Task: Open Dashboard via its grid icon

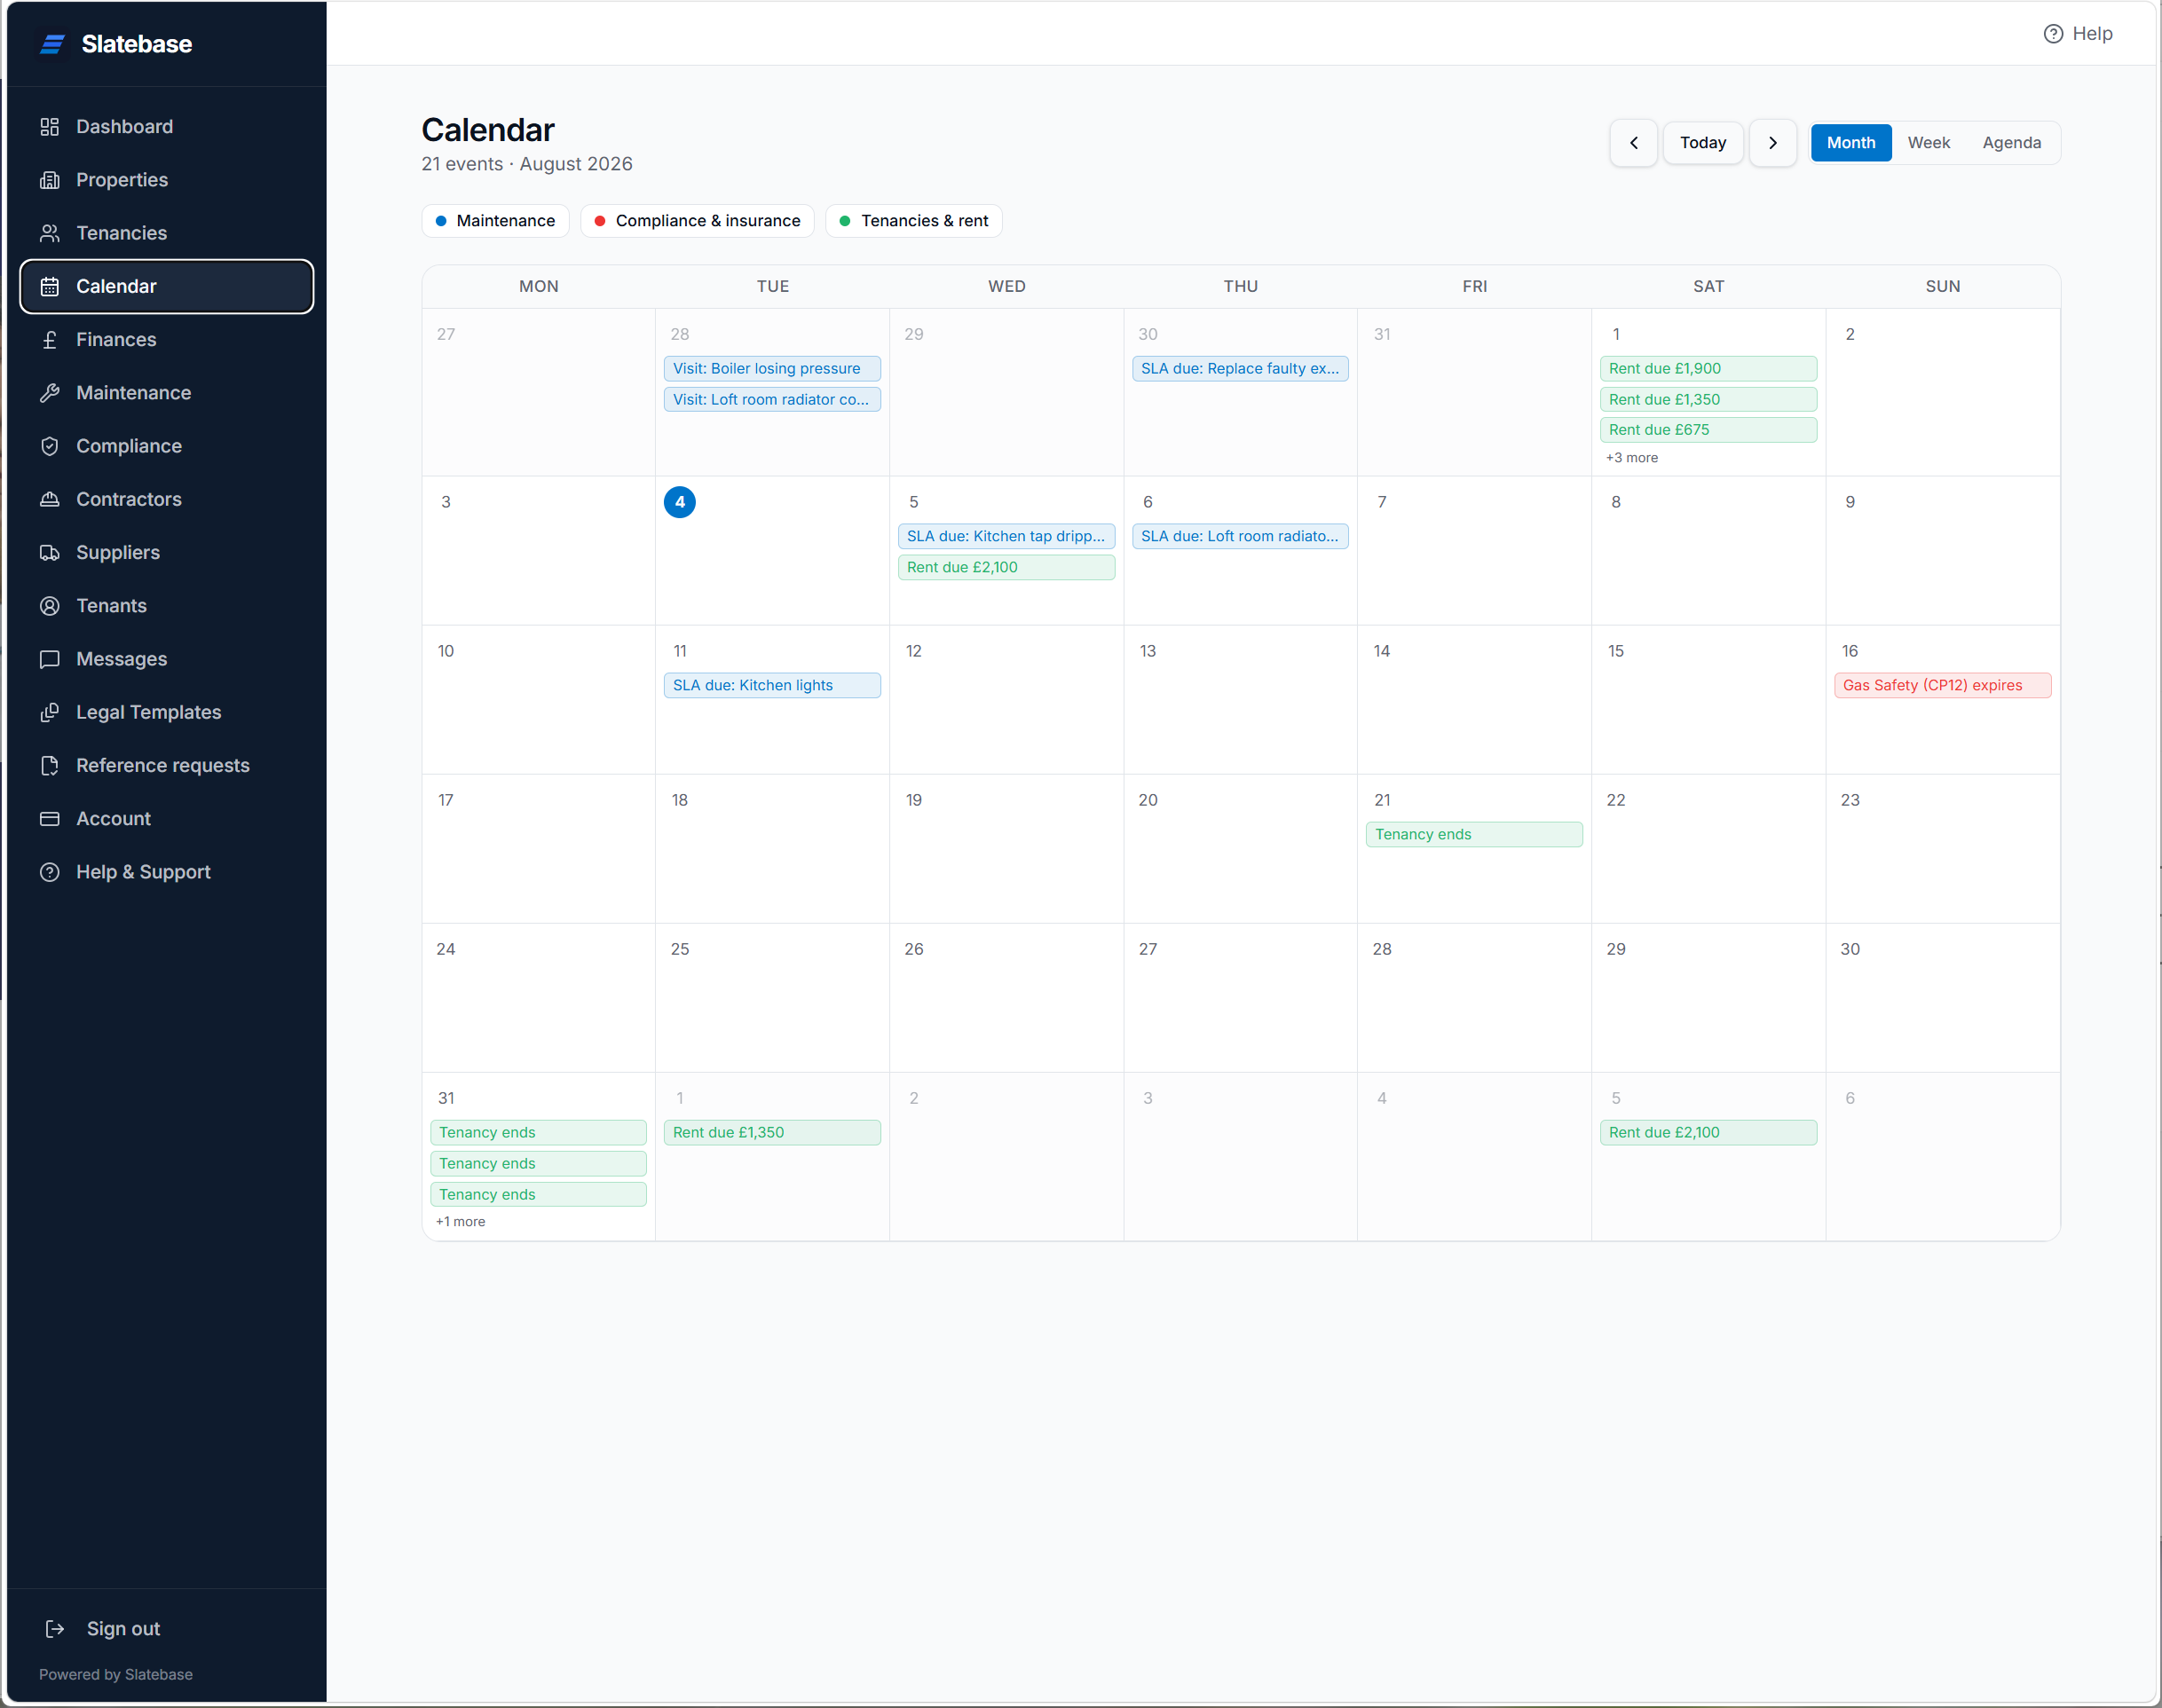Action: click(x=49, y=127)
